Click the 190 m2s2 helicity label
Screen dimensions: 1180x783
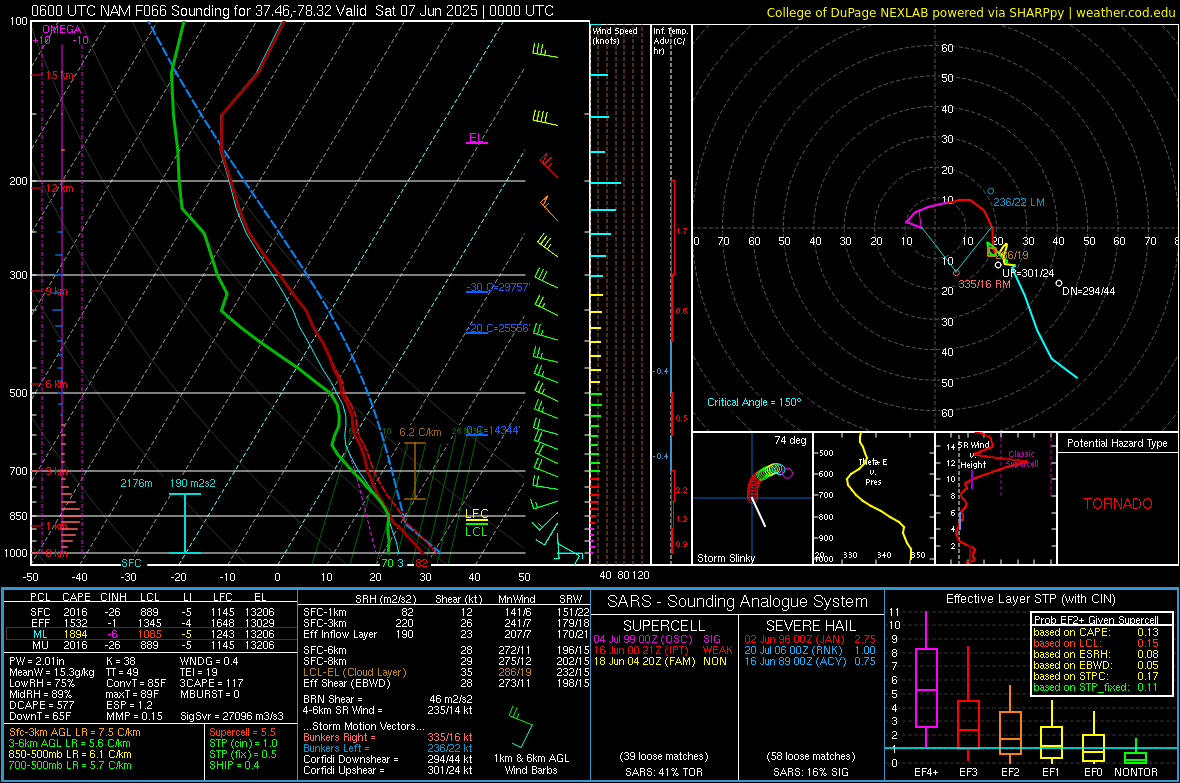pyautogui.click(x=193, y=483)
